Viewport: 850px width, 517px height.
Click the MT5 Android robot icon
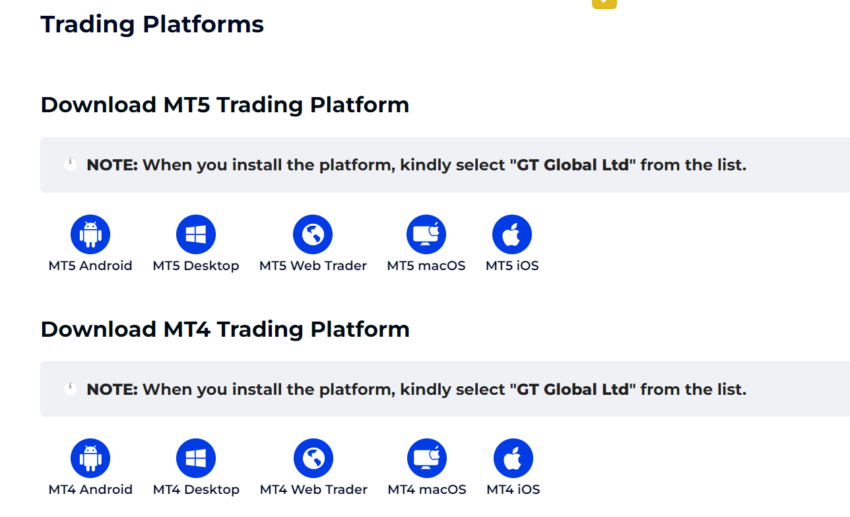[x=90, y=234]
